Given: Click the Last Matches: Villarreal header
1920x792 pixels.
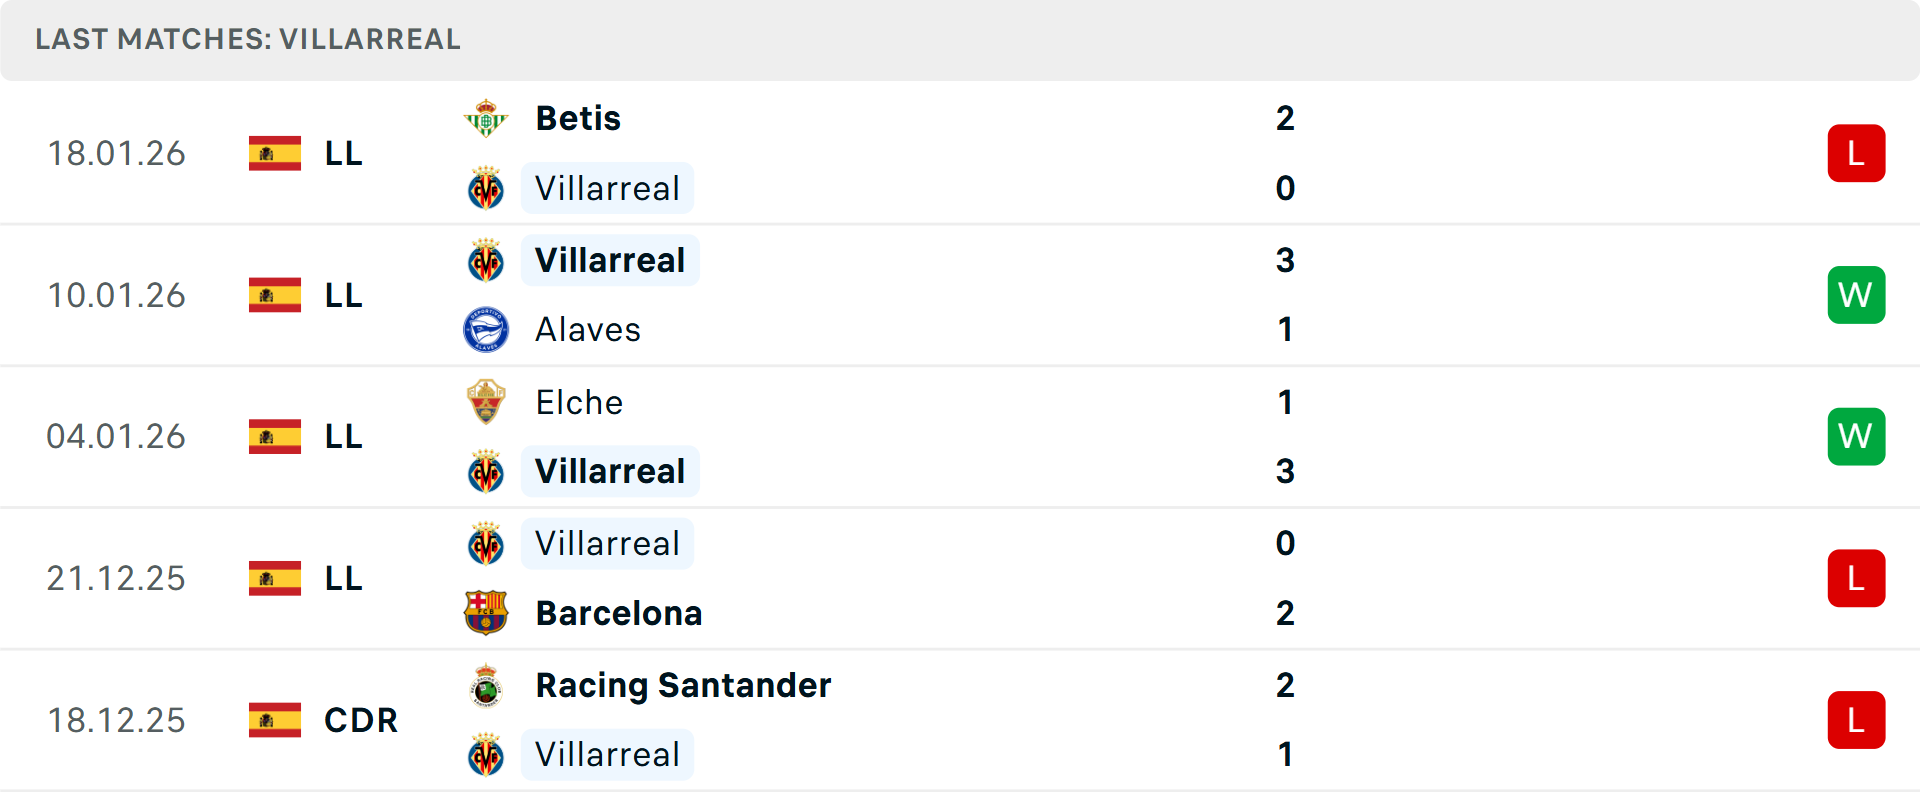Looking at the screenshot, I should pos(248,40).
